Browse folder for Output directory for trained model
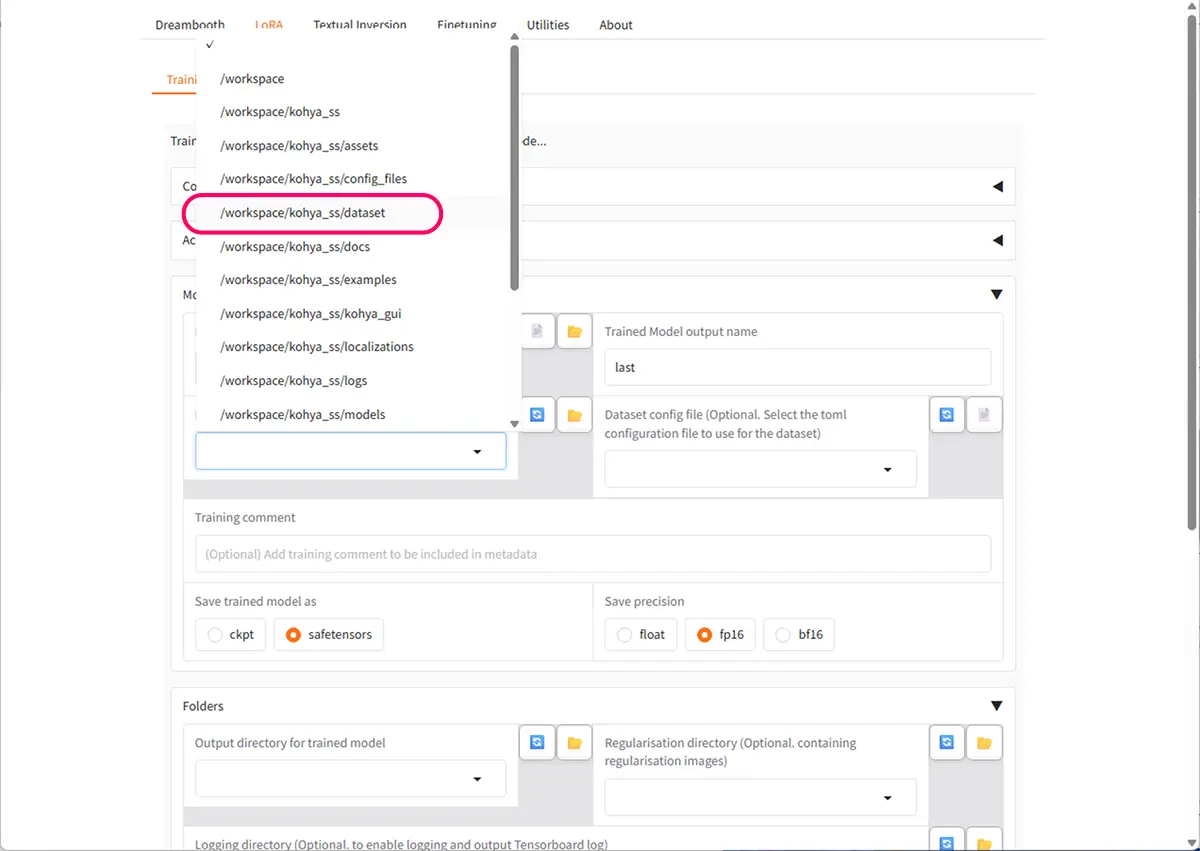 click(574, 743)
